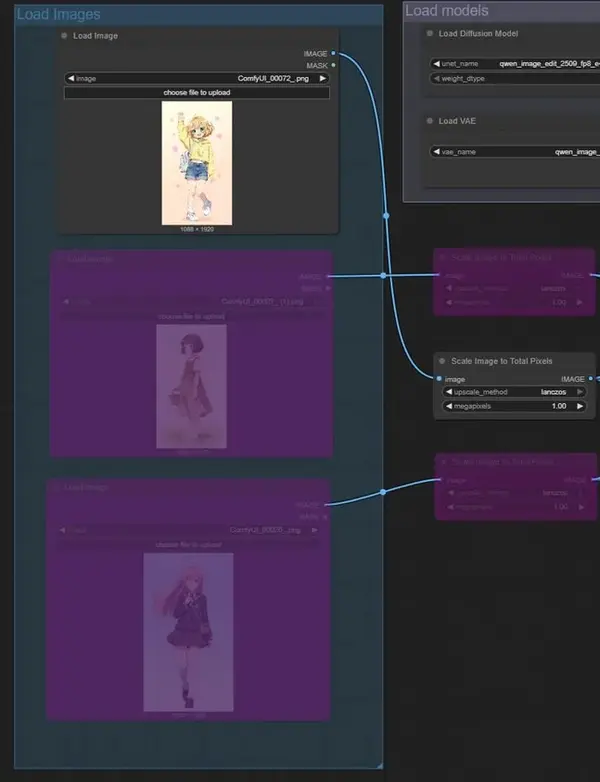Decrease megapixels with the left arrow in the gray Scale node
Viewport: 600px width, 782px height.
tap(448, 406)
